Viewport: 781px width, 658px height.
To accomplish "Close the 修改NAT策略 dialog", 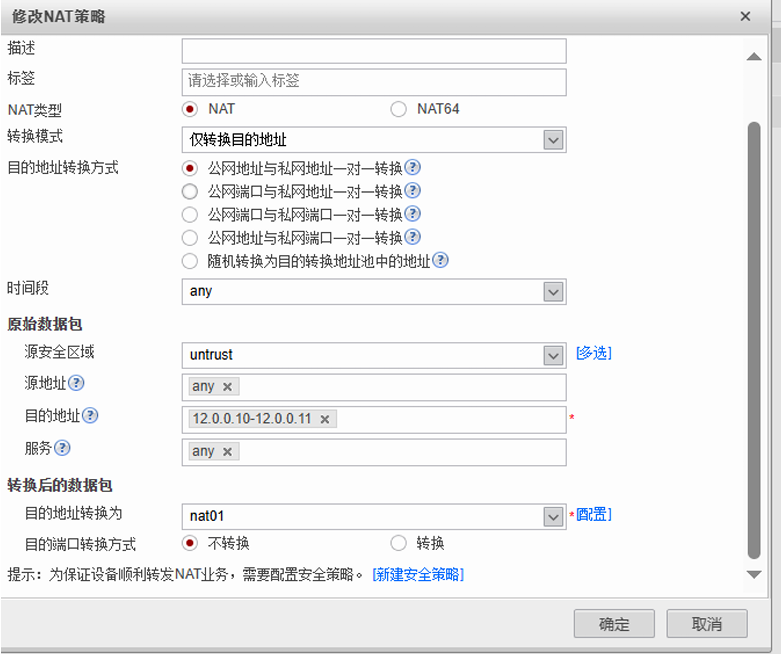I will point(745,16).
